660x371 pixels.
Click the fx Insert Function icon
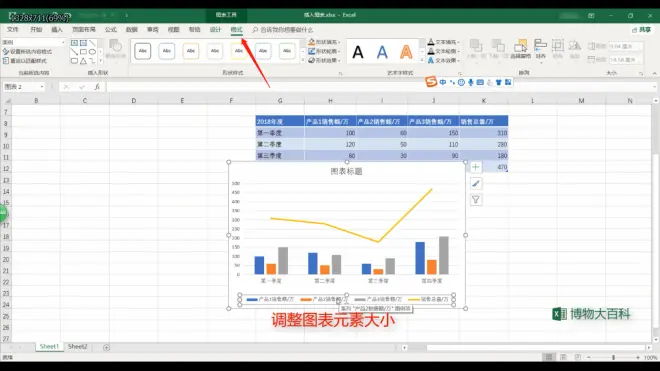tap(97, 87)
